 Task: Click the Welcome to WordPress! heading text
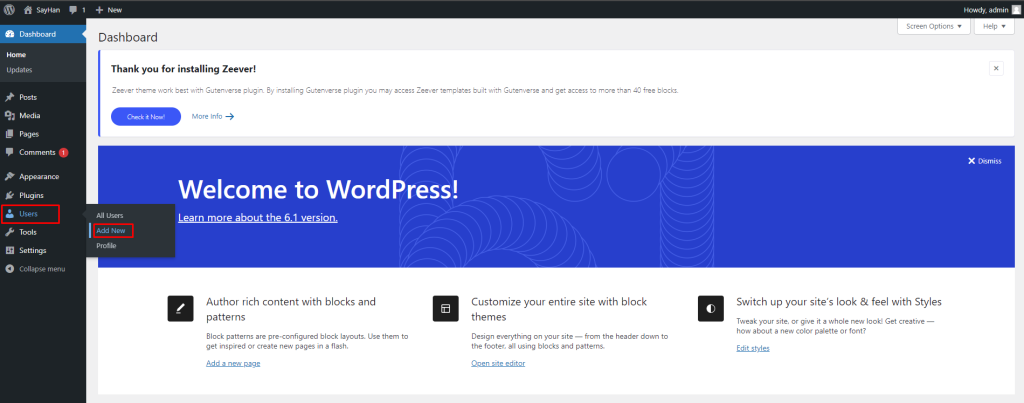pyautogui.click(x=318, y=189)
